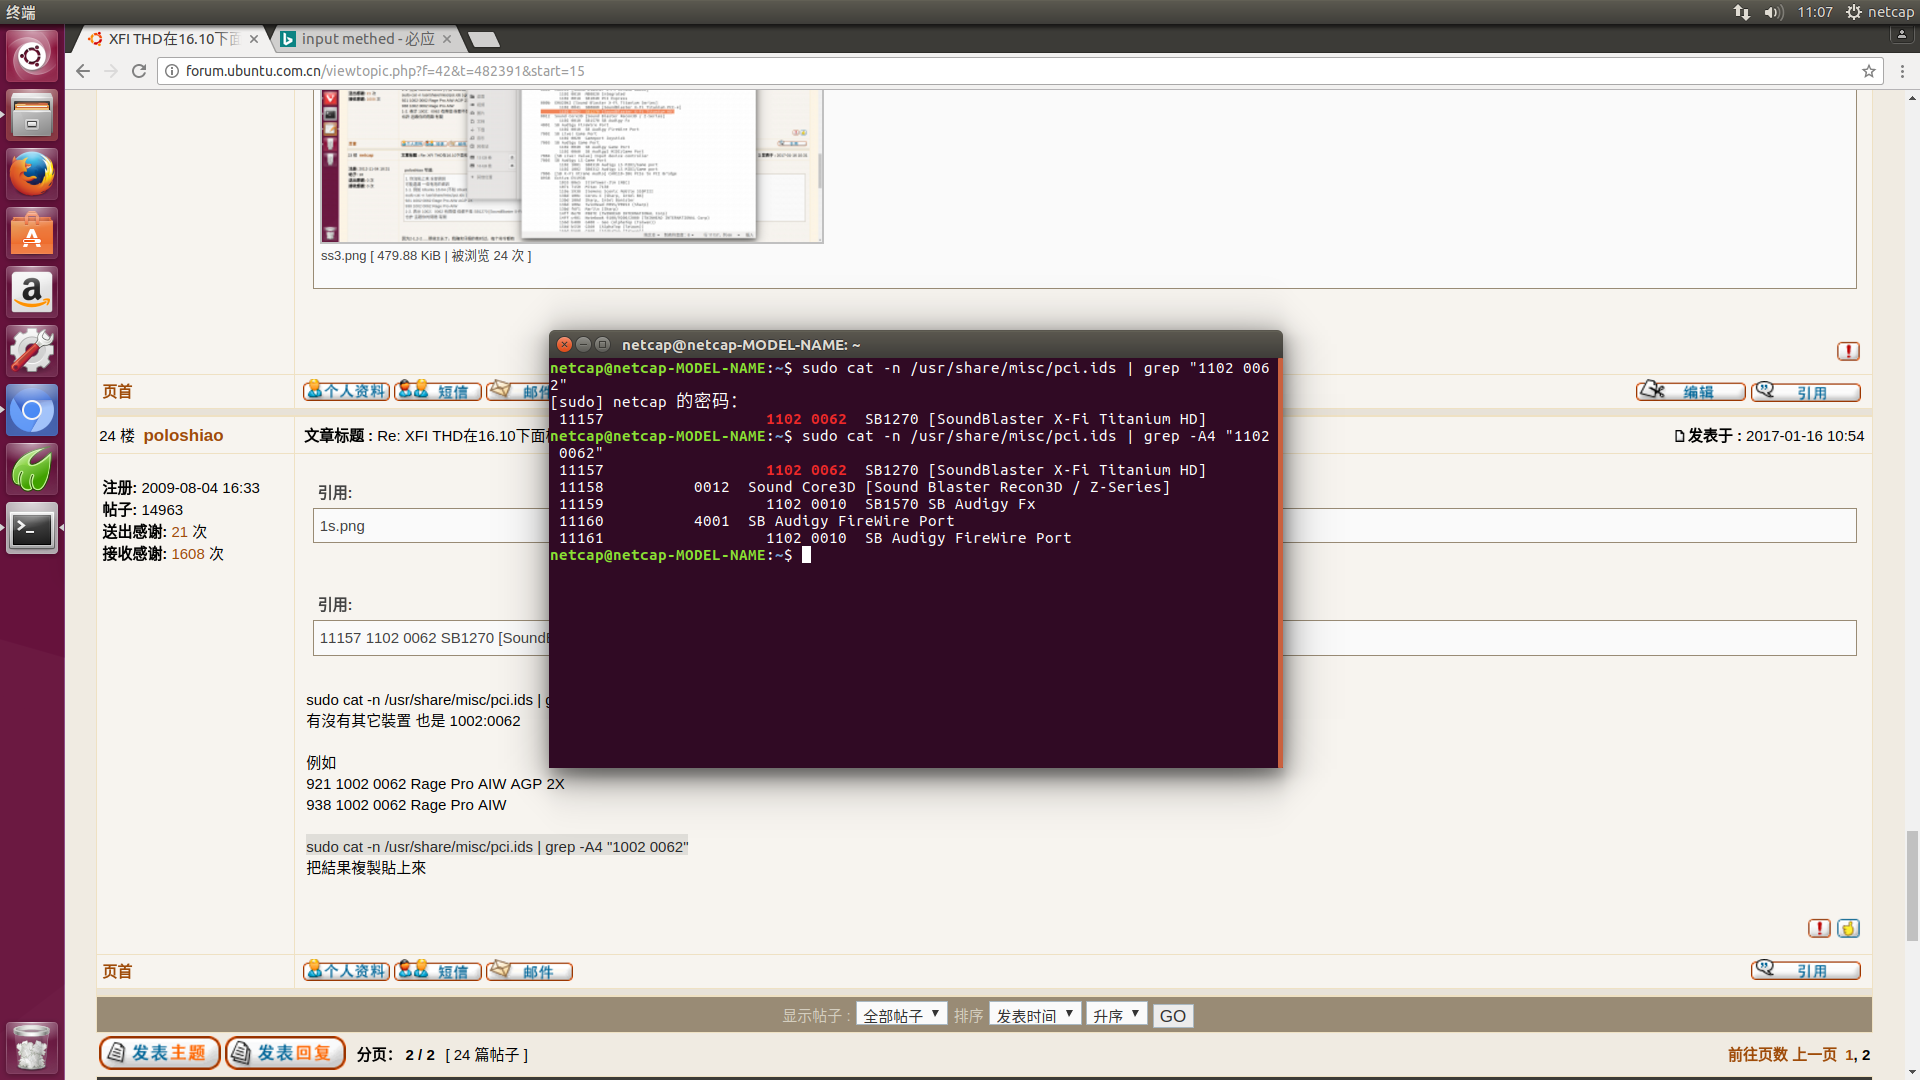Open Firefox from the launcher
The width and height of the screenshot is (1920, 1080).
pyautogui.click(x=32, y=173)
